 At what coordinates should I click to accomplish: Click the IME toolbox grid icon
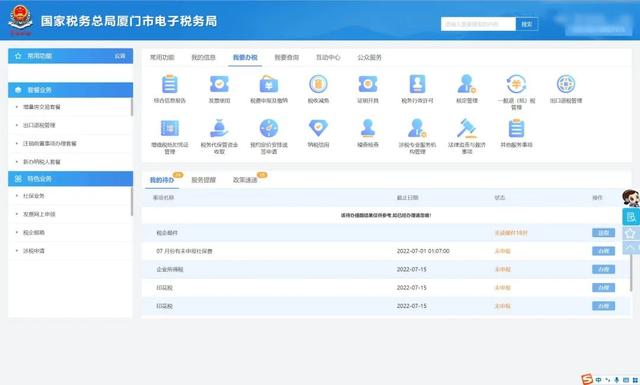point(634,380)
